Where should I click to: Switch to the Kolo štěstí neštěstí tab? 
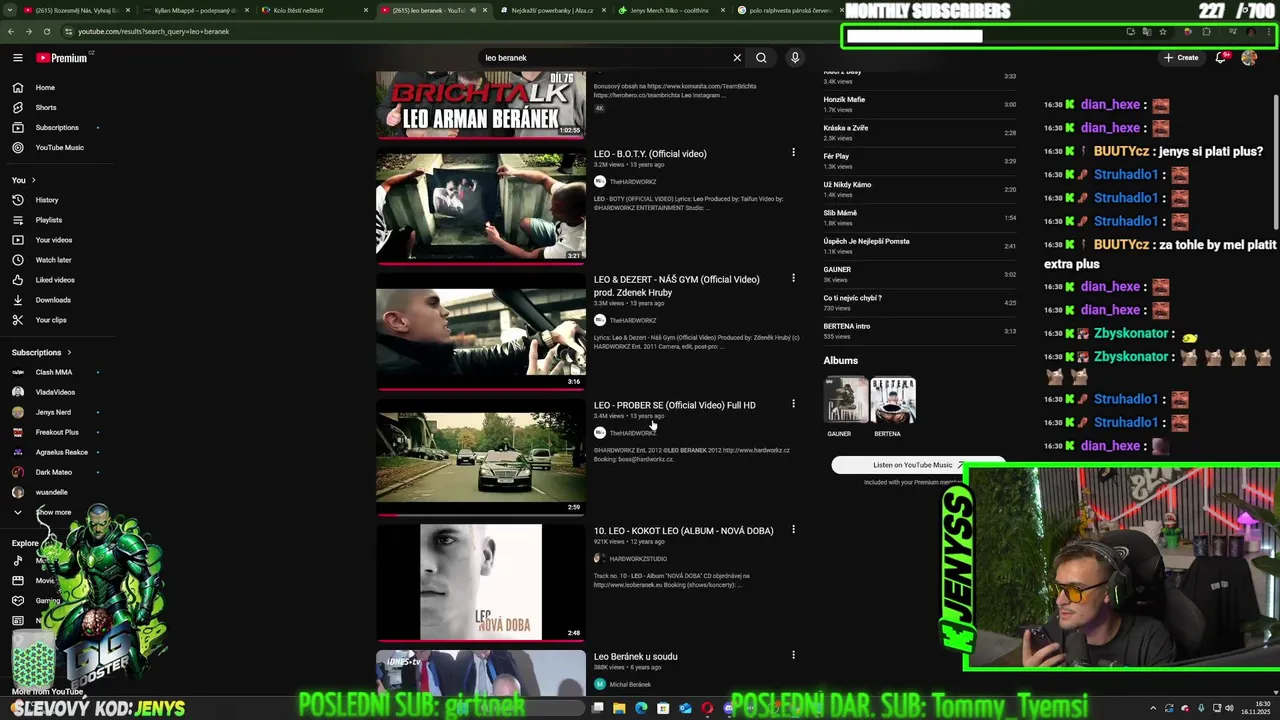(x=313, y=10)
